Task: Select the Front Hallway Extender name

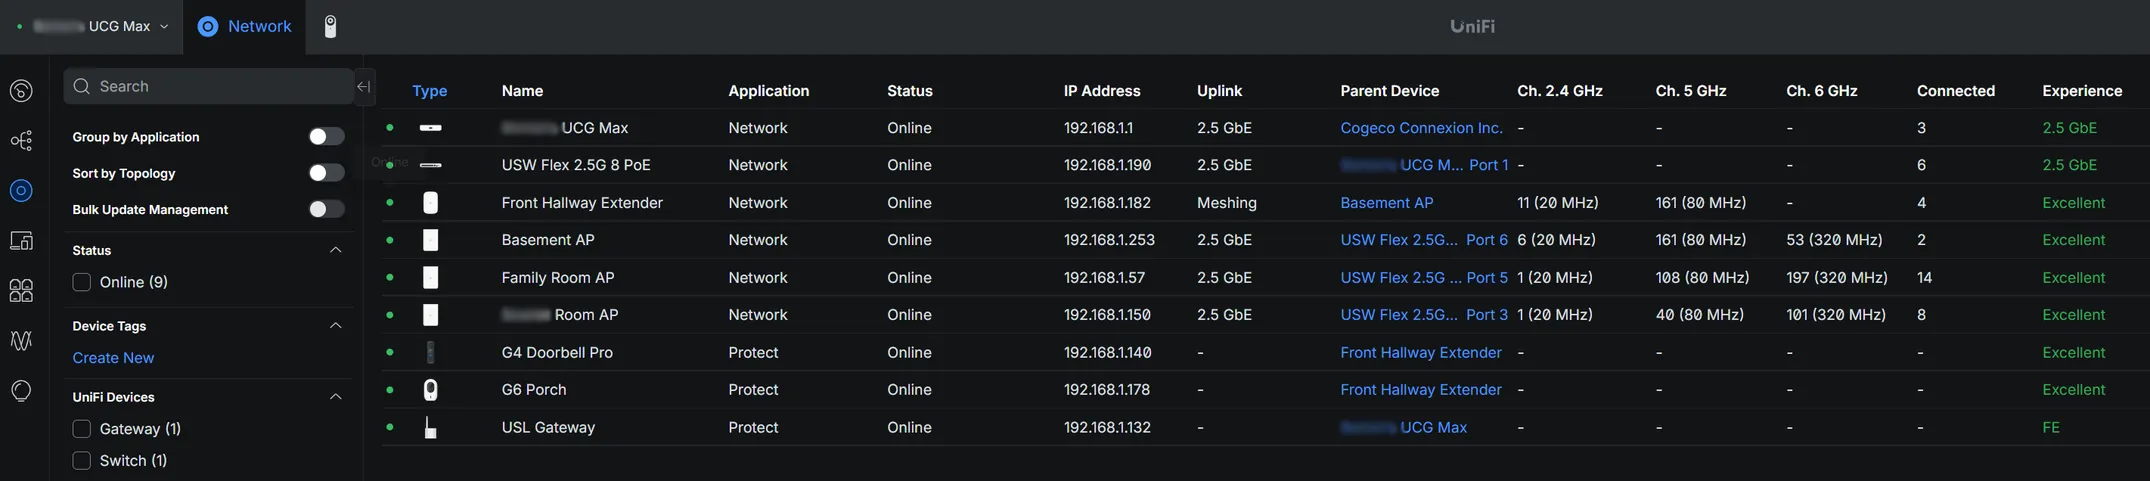Action: (582, 203)
